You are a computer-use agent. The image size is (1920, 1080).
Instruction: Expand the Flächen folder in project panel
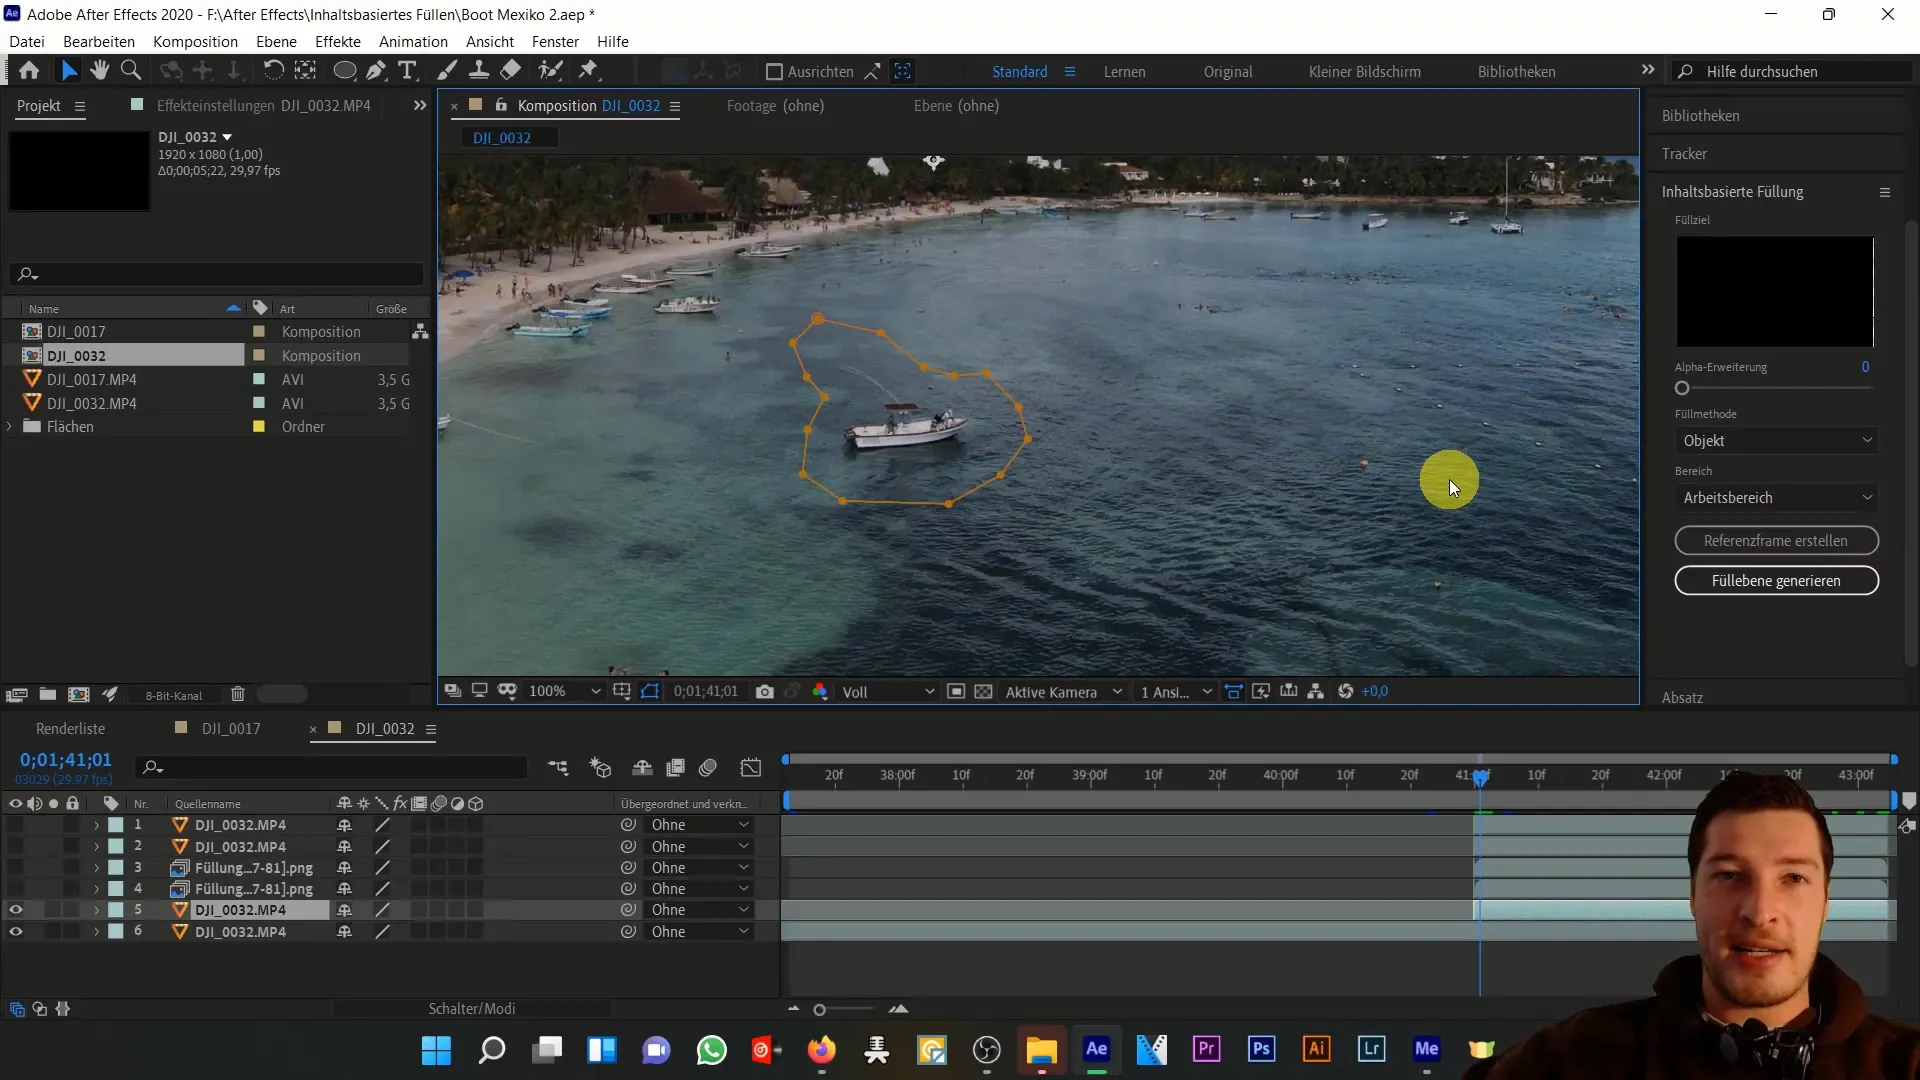pyautogui.click(x=11, y=427)
